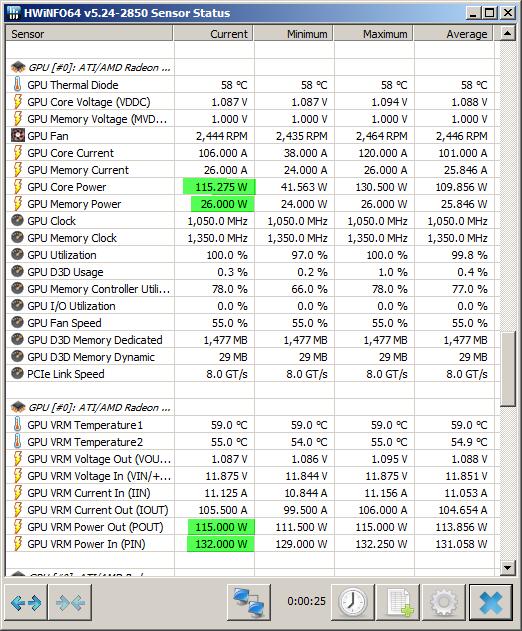Viewport: 522px width, 631px height.
Task: Select the GPU Memory Current row label
Action: click(78, 170)
